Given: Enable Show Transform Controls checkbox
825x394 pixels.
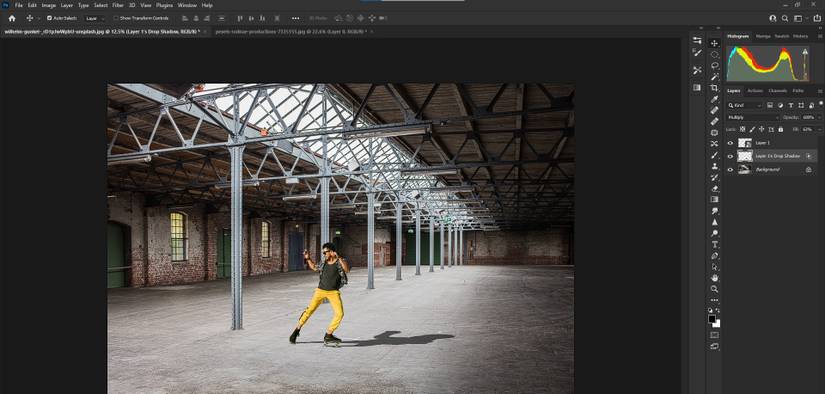Looking at the screenshot, I should (x=116, y=18).
